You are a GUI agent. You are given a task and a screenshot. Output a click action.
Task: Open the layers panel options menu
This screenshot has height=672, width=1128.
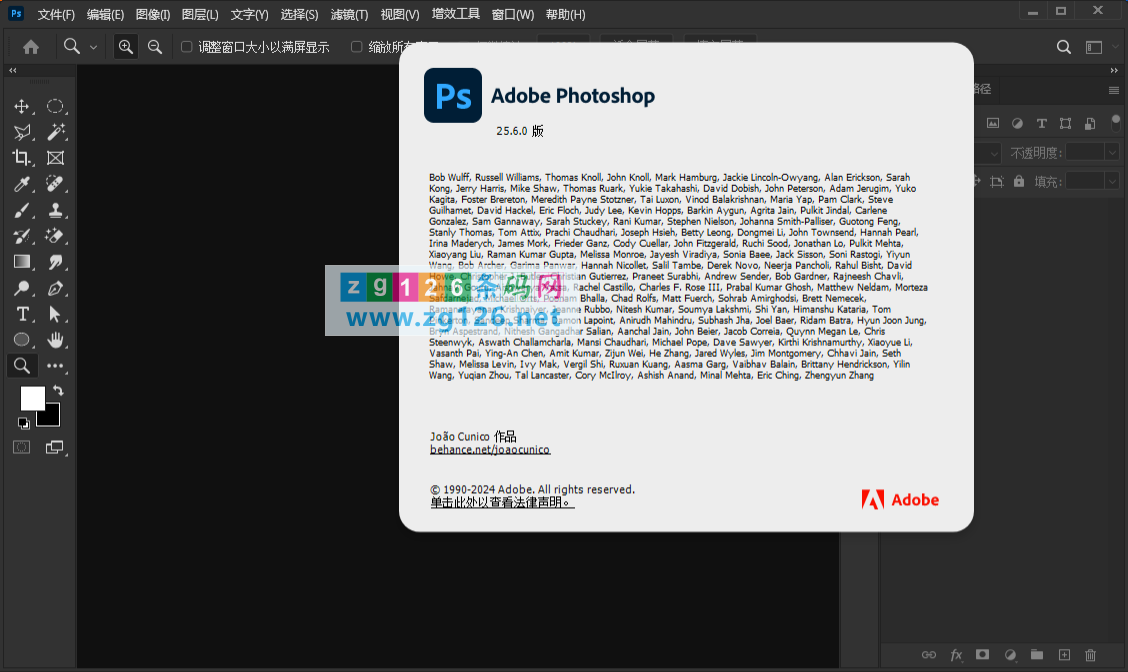(1114, 91)
